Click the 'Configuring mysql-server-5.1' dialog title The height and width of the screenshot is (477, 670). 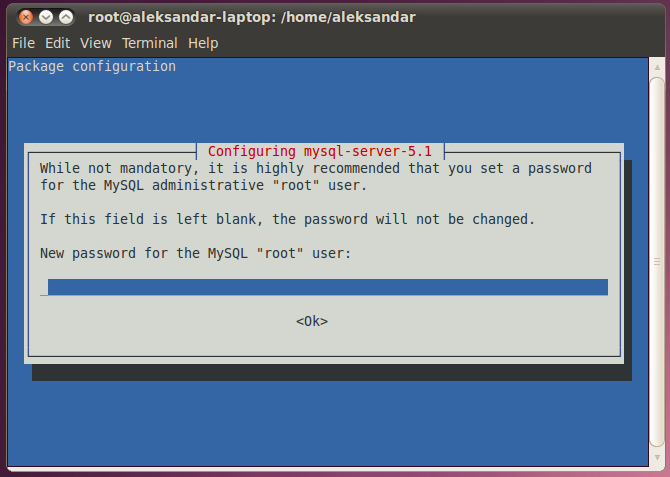click(x=320, y=151)
